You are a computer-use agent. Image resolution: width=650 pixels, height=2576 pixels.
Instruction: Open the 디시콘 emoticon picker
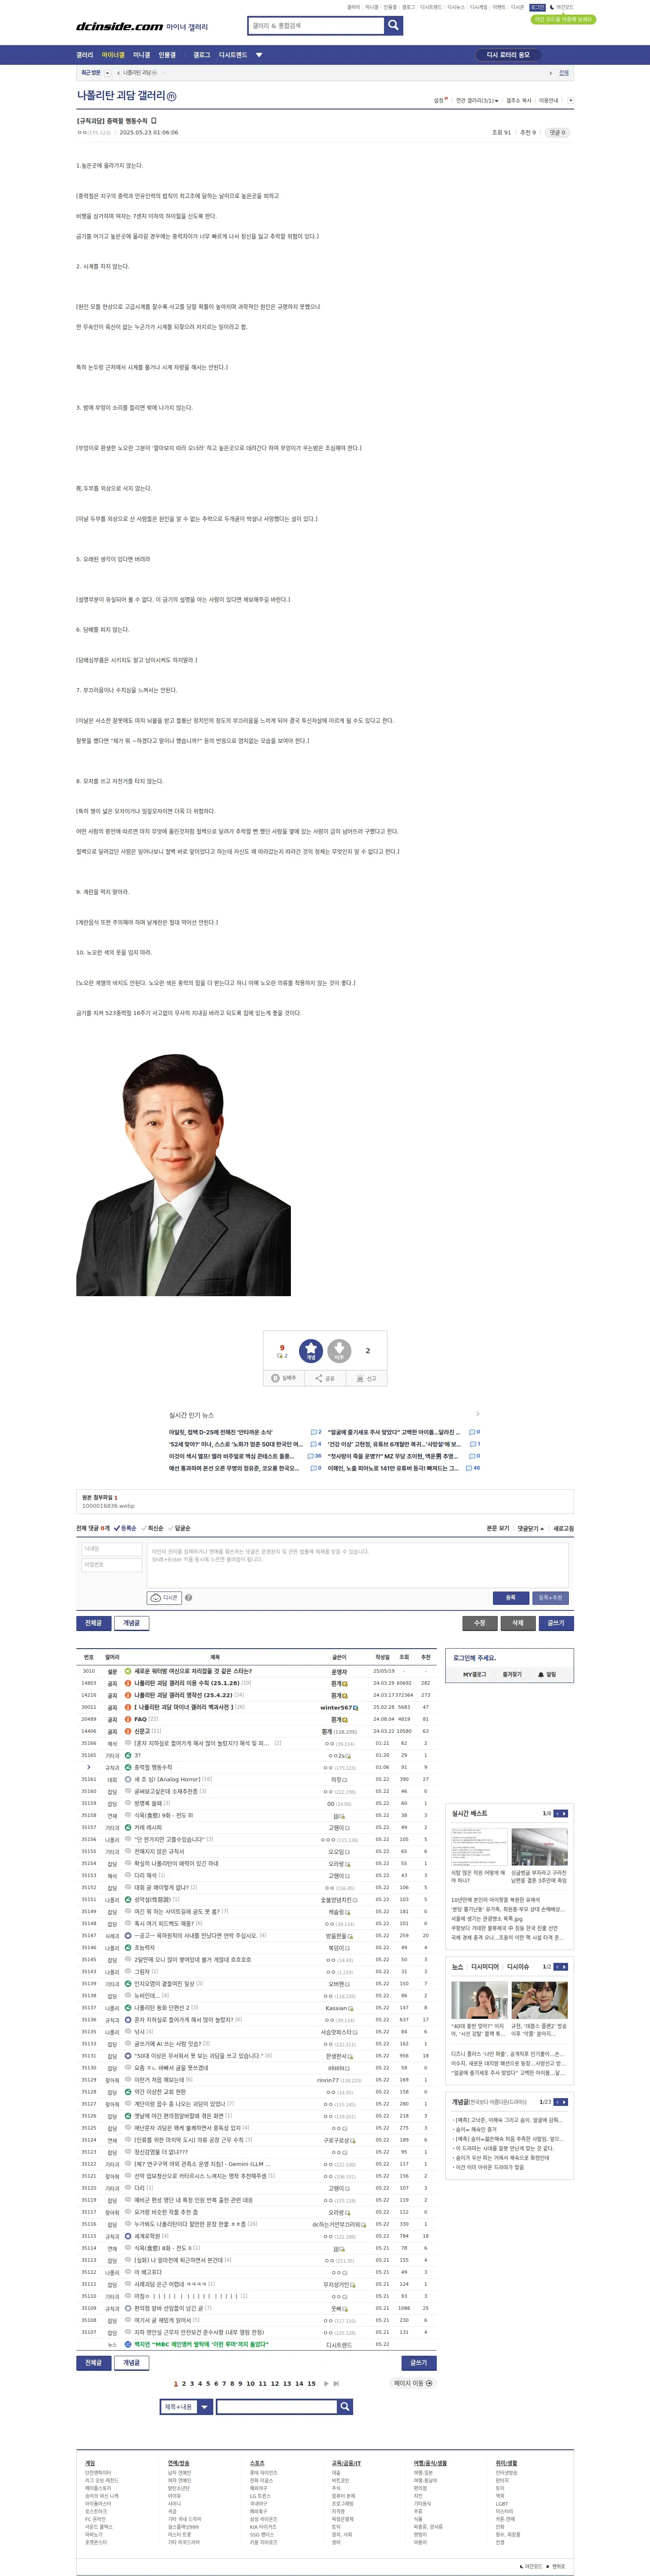coord(163,1597)
